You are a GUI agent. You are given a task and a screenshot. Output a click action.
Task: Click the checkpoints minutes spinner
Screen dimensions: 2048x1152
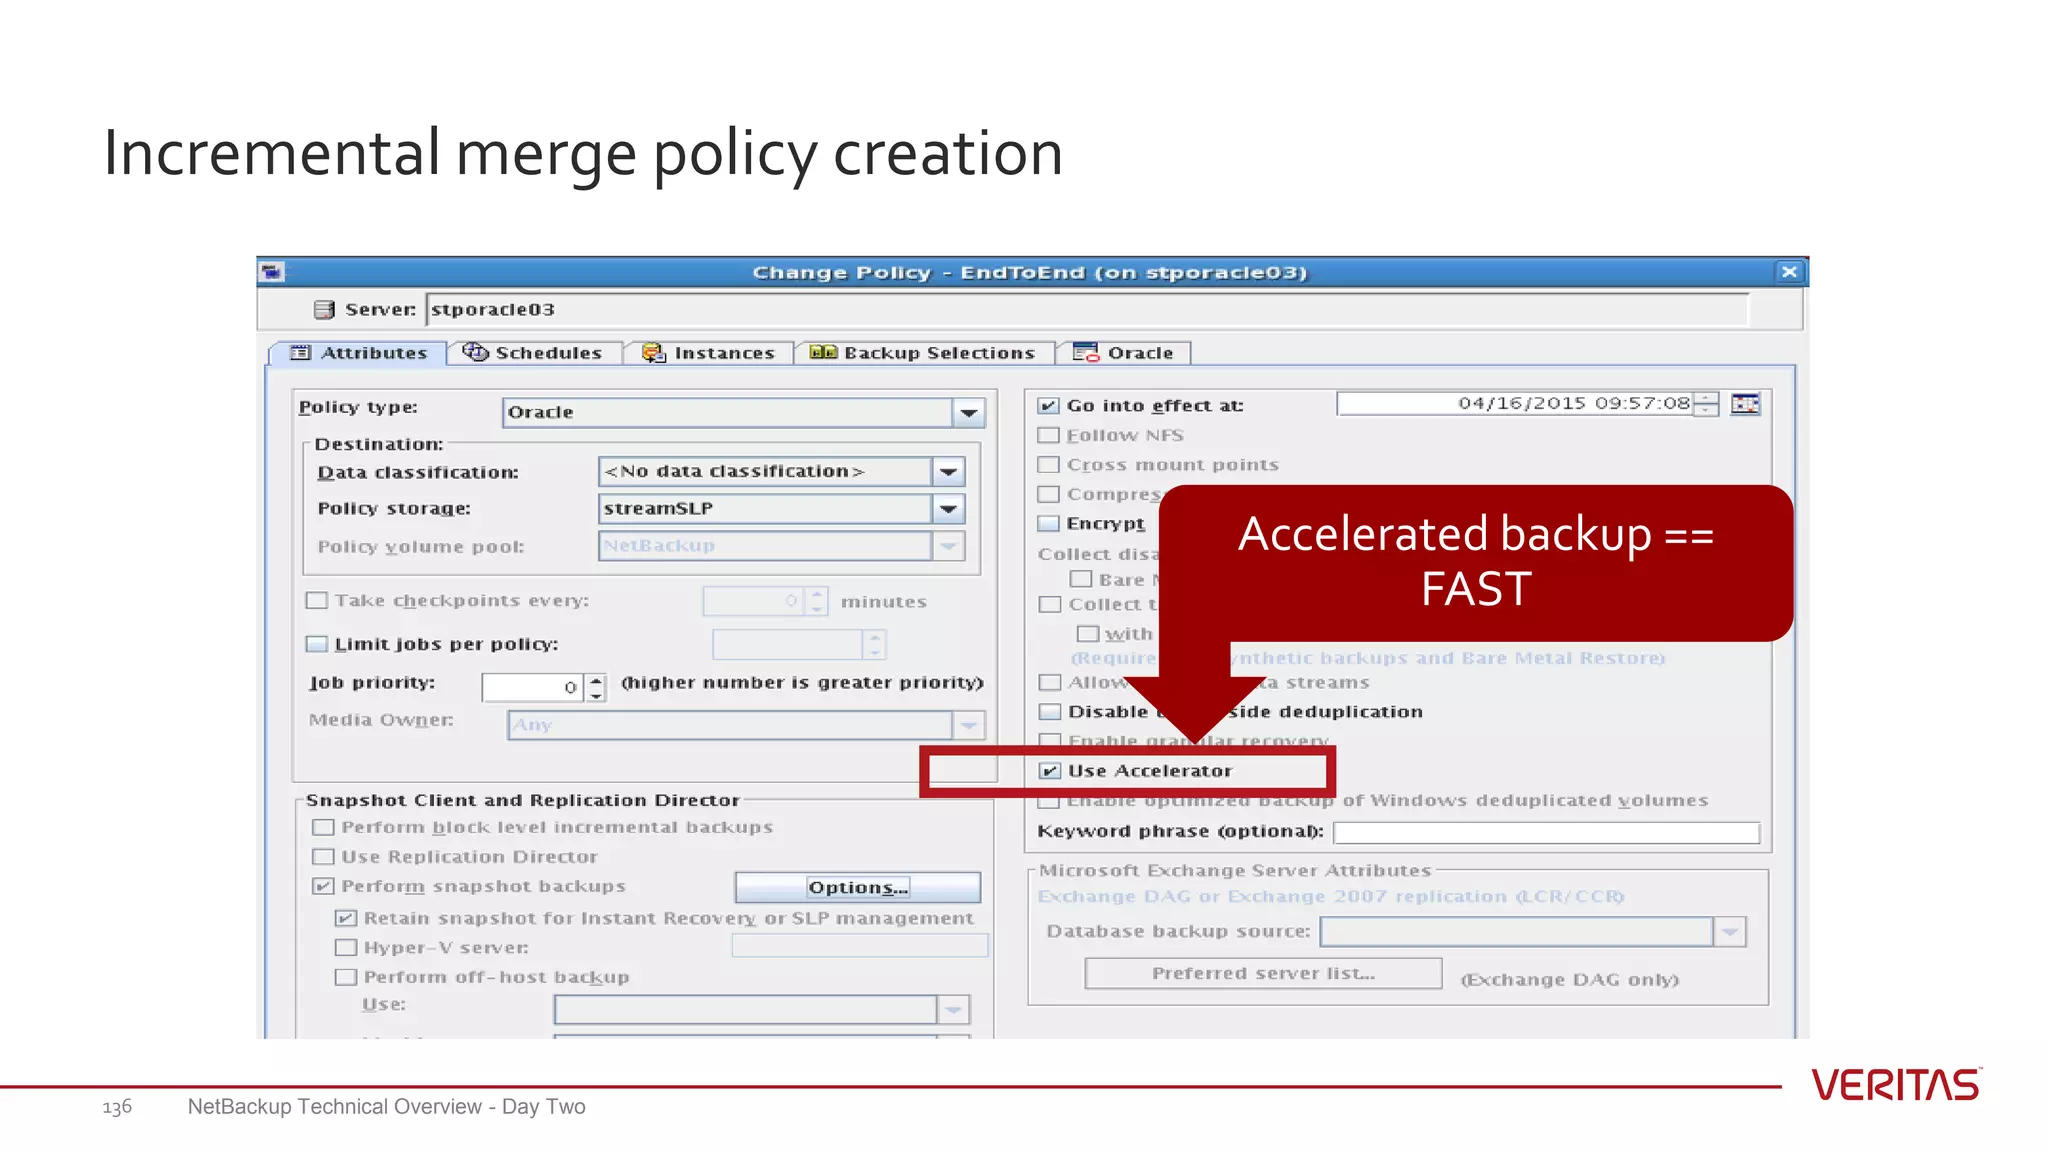pyautogui.click(x=817, y=602)
